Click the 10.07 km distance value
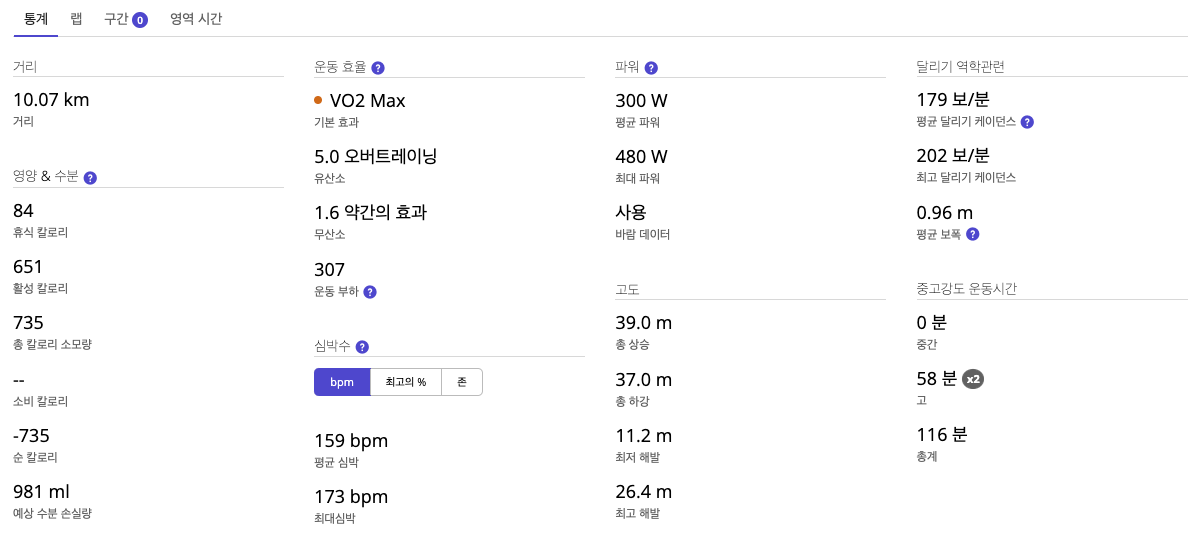 52,100
